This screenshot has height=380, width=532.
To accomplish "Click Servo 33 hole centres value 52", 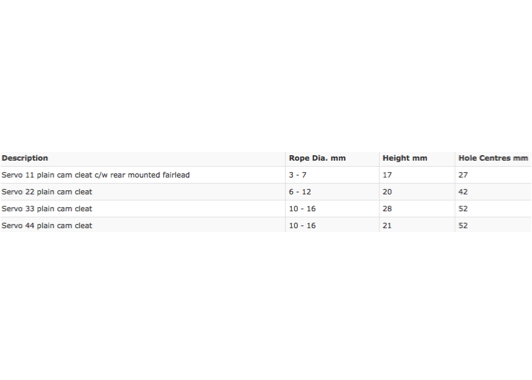I will click(x=463, y=209).
